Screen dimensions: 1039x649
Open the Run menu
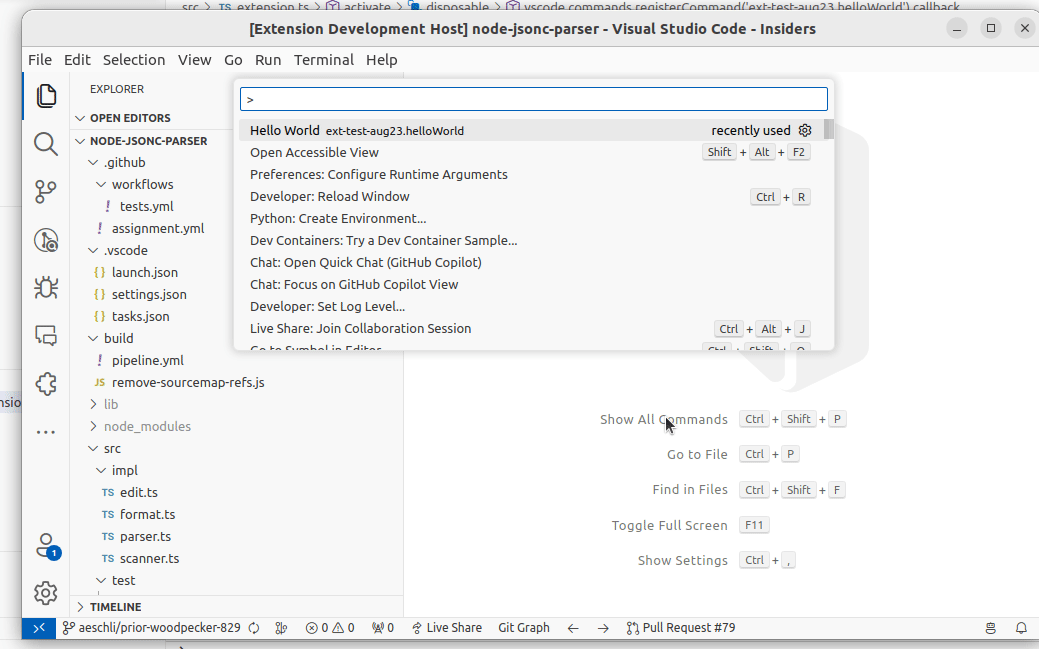click(267, 60)
